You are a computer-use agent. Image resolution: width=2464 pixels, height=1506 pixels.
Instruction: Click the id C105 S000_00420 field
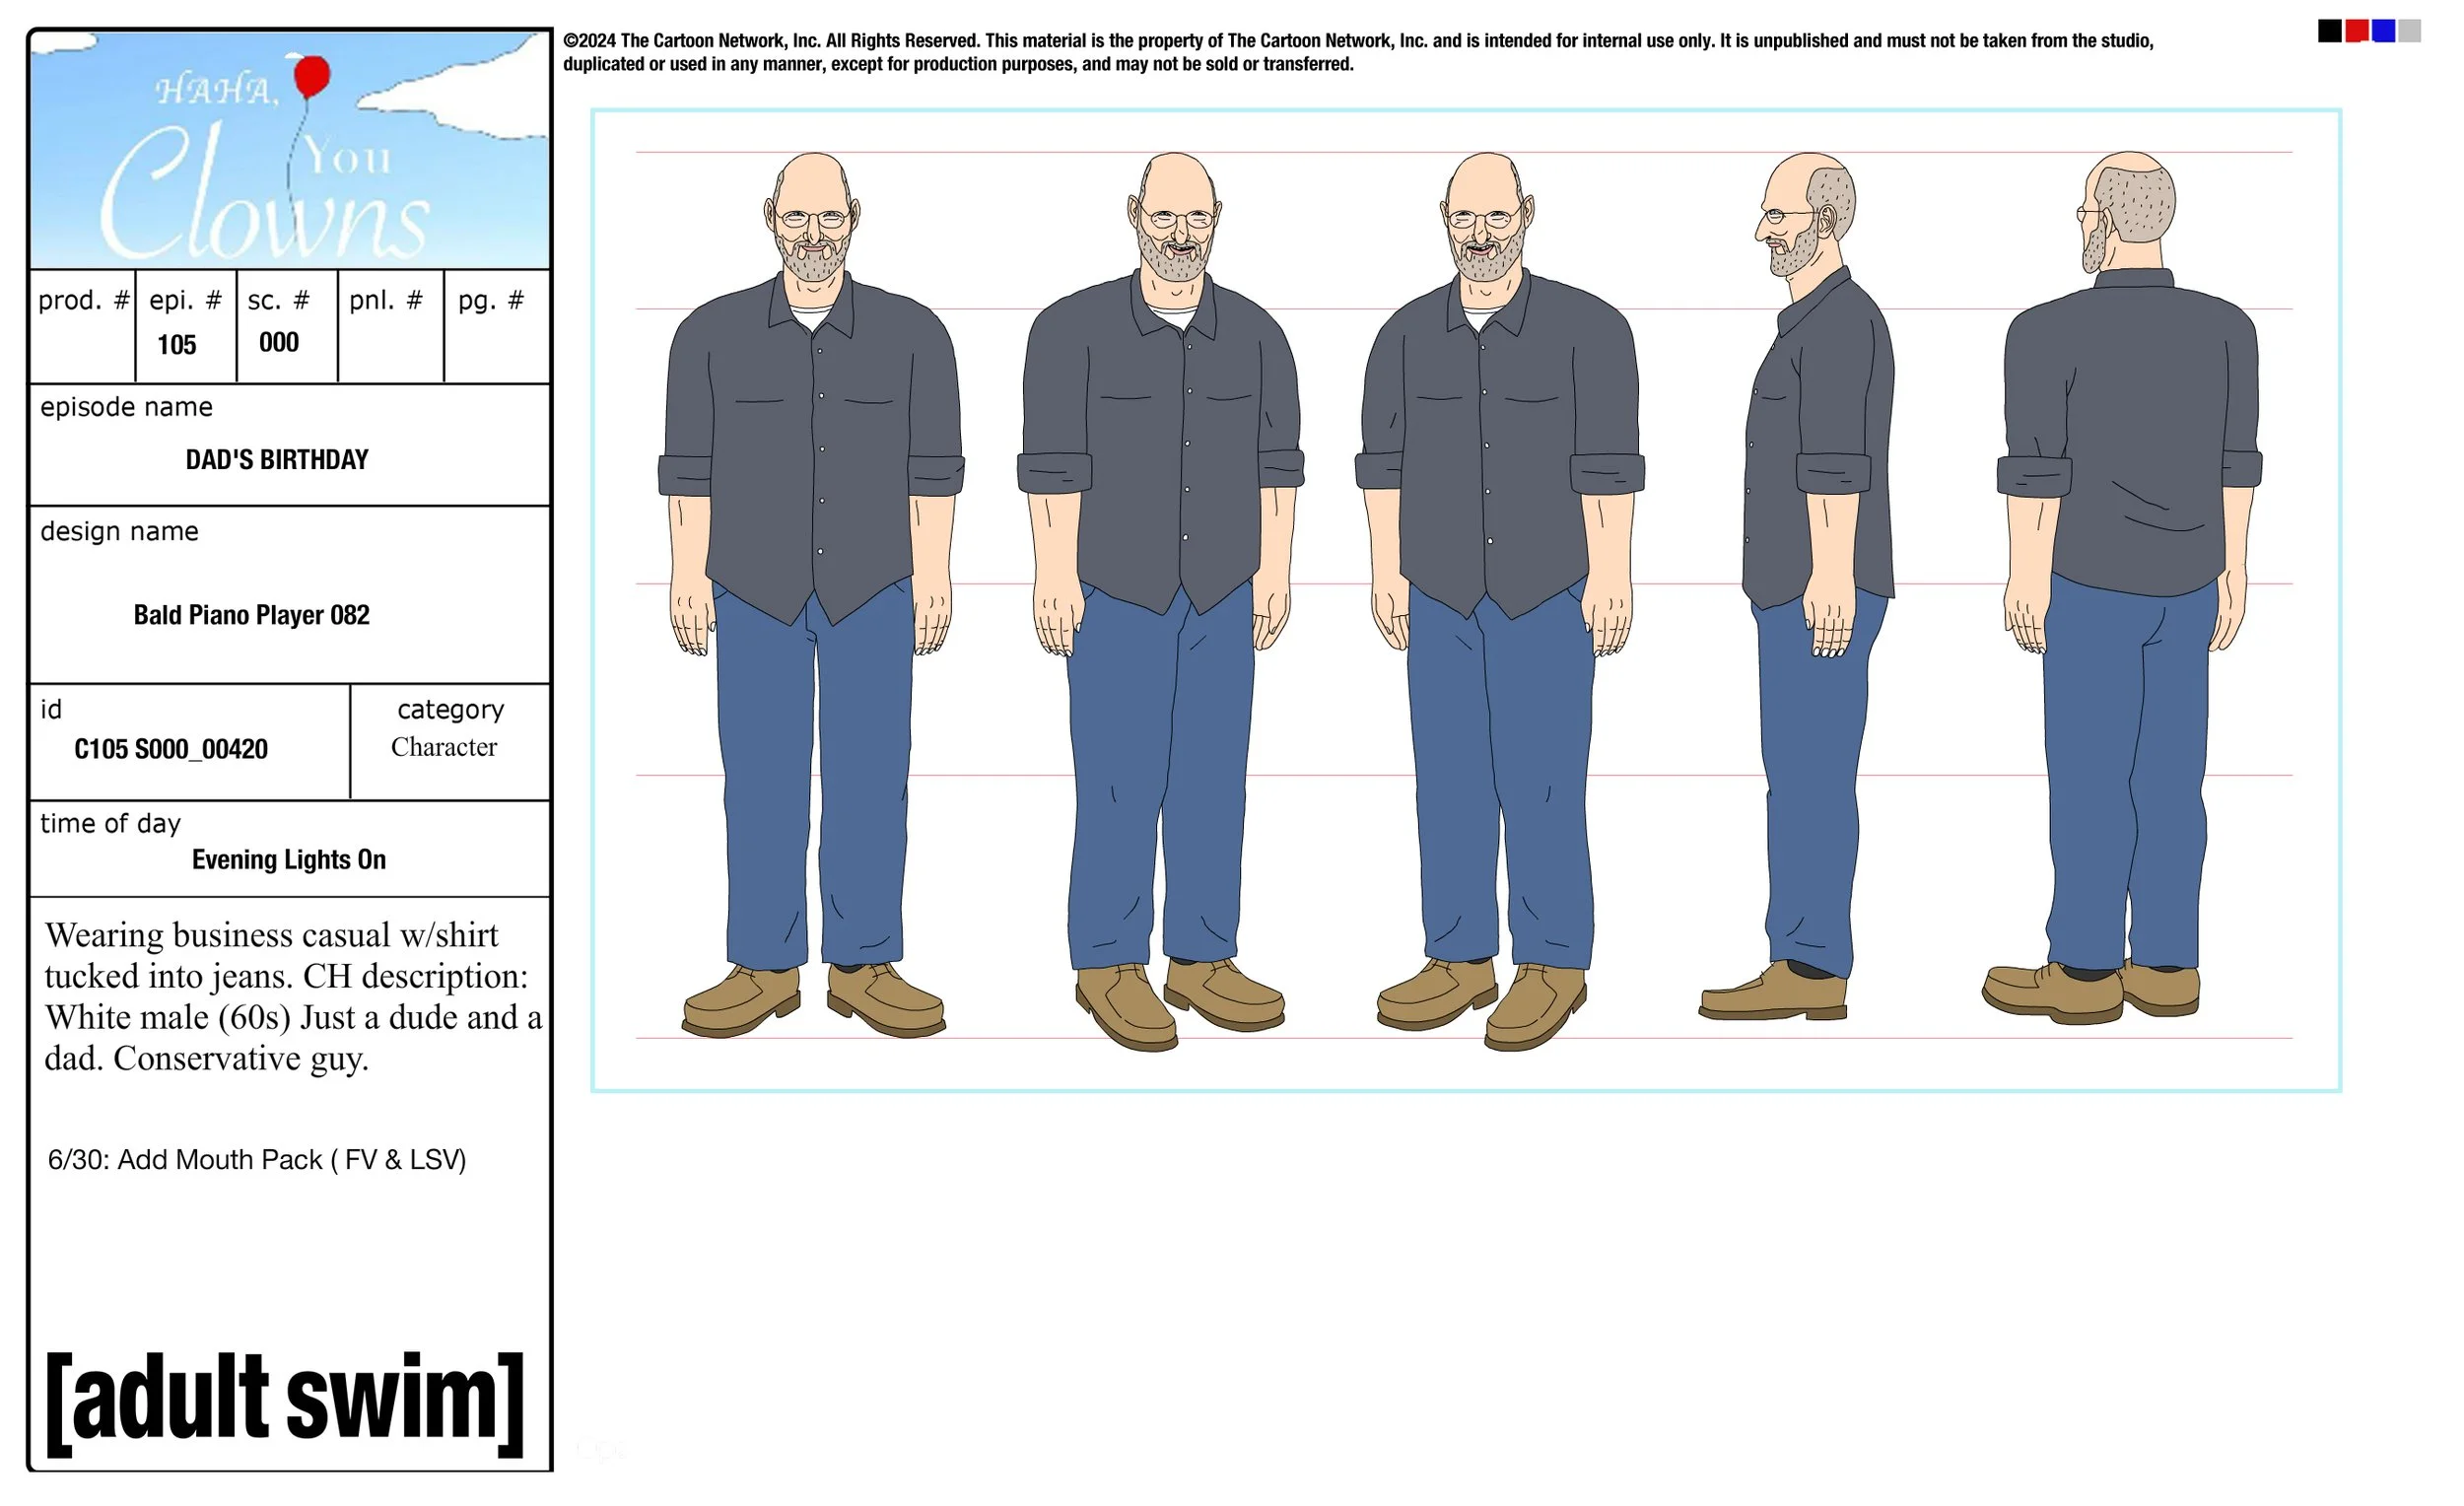pos(171,750)
